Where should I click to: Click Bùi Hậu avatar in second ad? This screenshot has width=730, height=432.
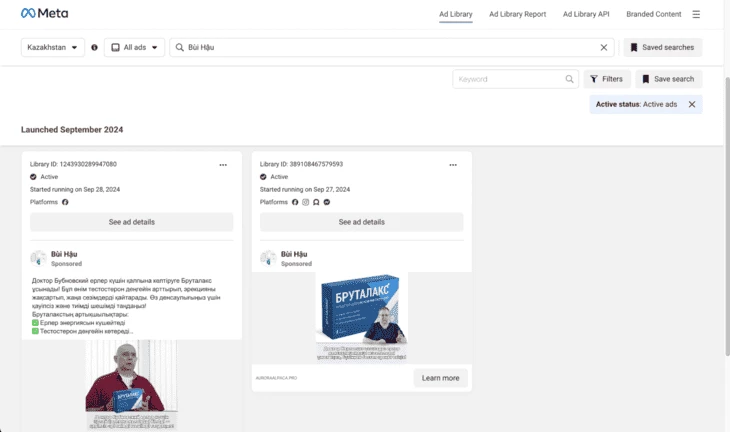pyautogui.click(x=268, y=258)
